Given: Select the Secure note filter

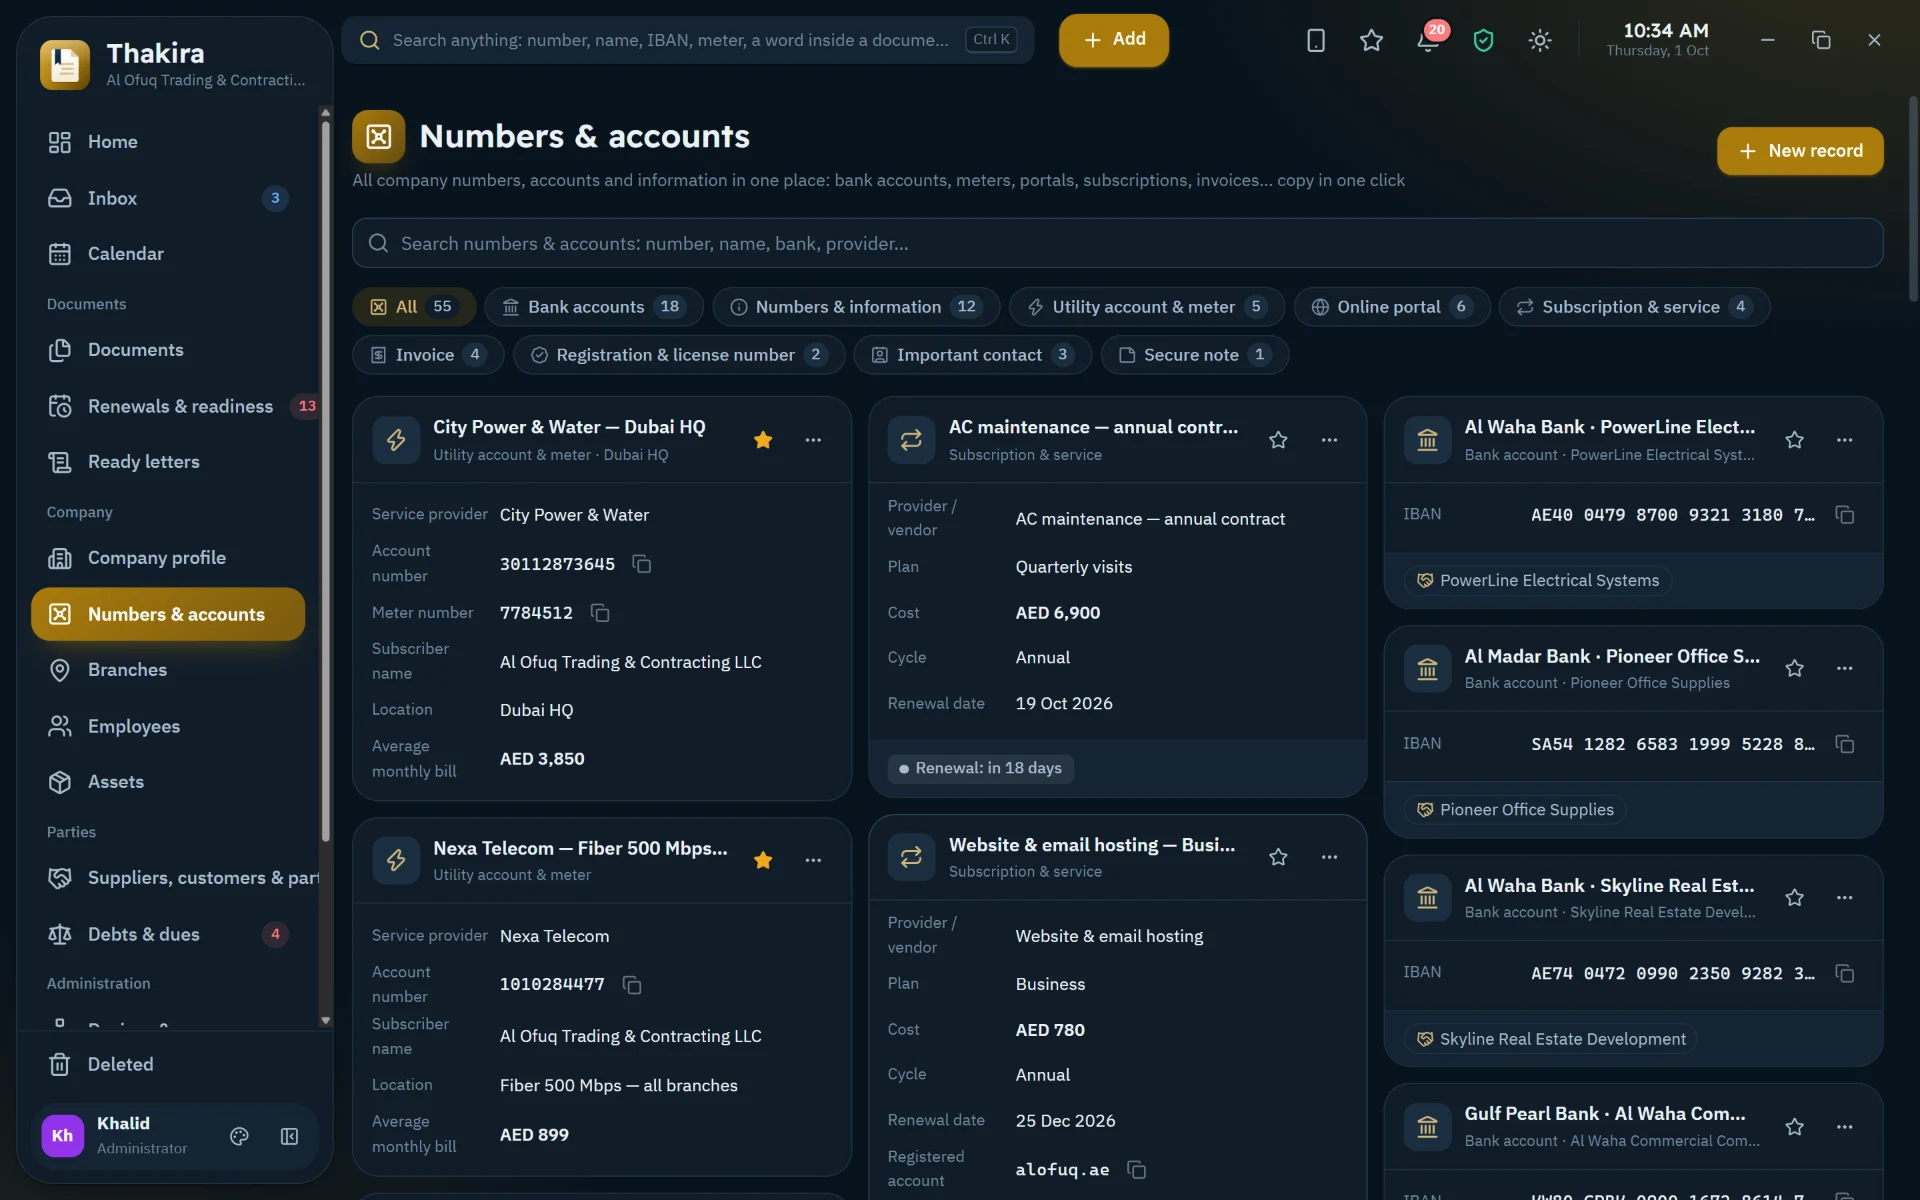Looking at the screenshot, I should pyautogui.click(x=1194, y=355).
